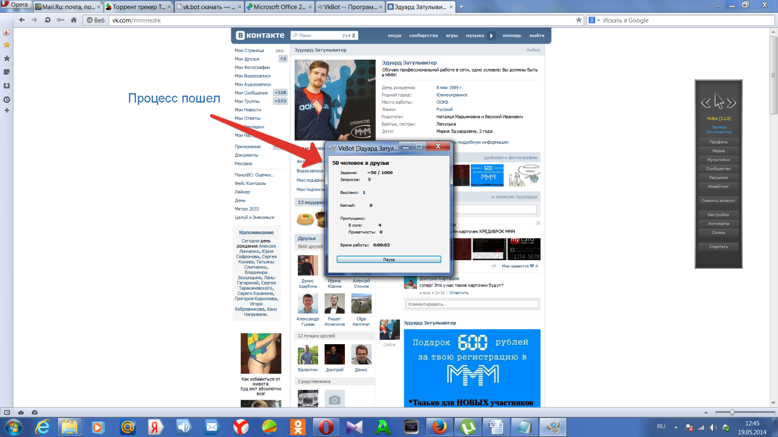Screen dimensions: 778x437
Task: Open Мои Фотографии in left menu
Action: [252, 67]
